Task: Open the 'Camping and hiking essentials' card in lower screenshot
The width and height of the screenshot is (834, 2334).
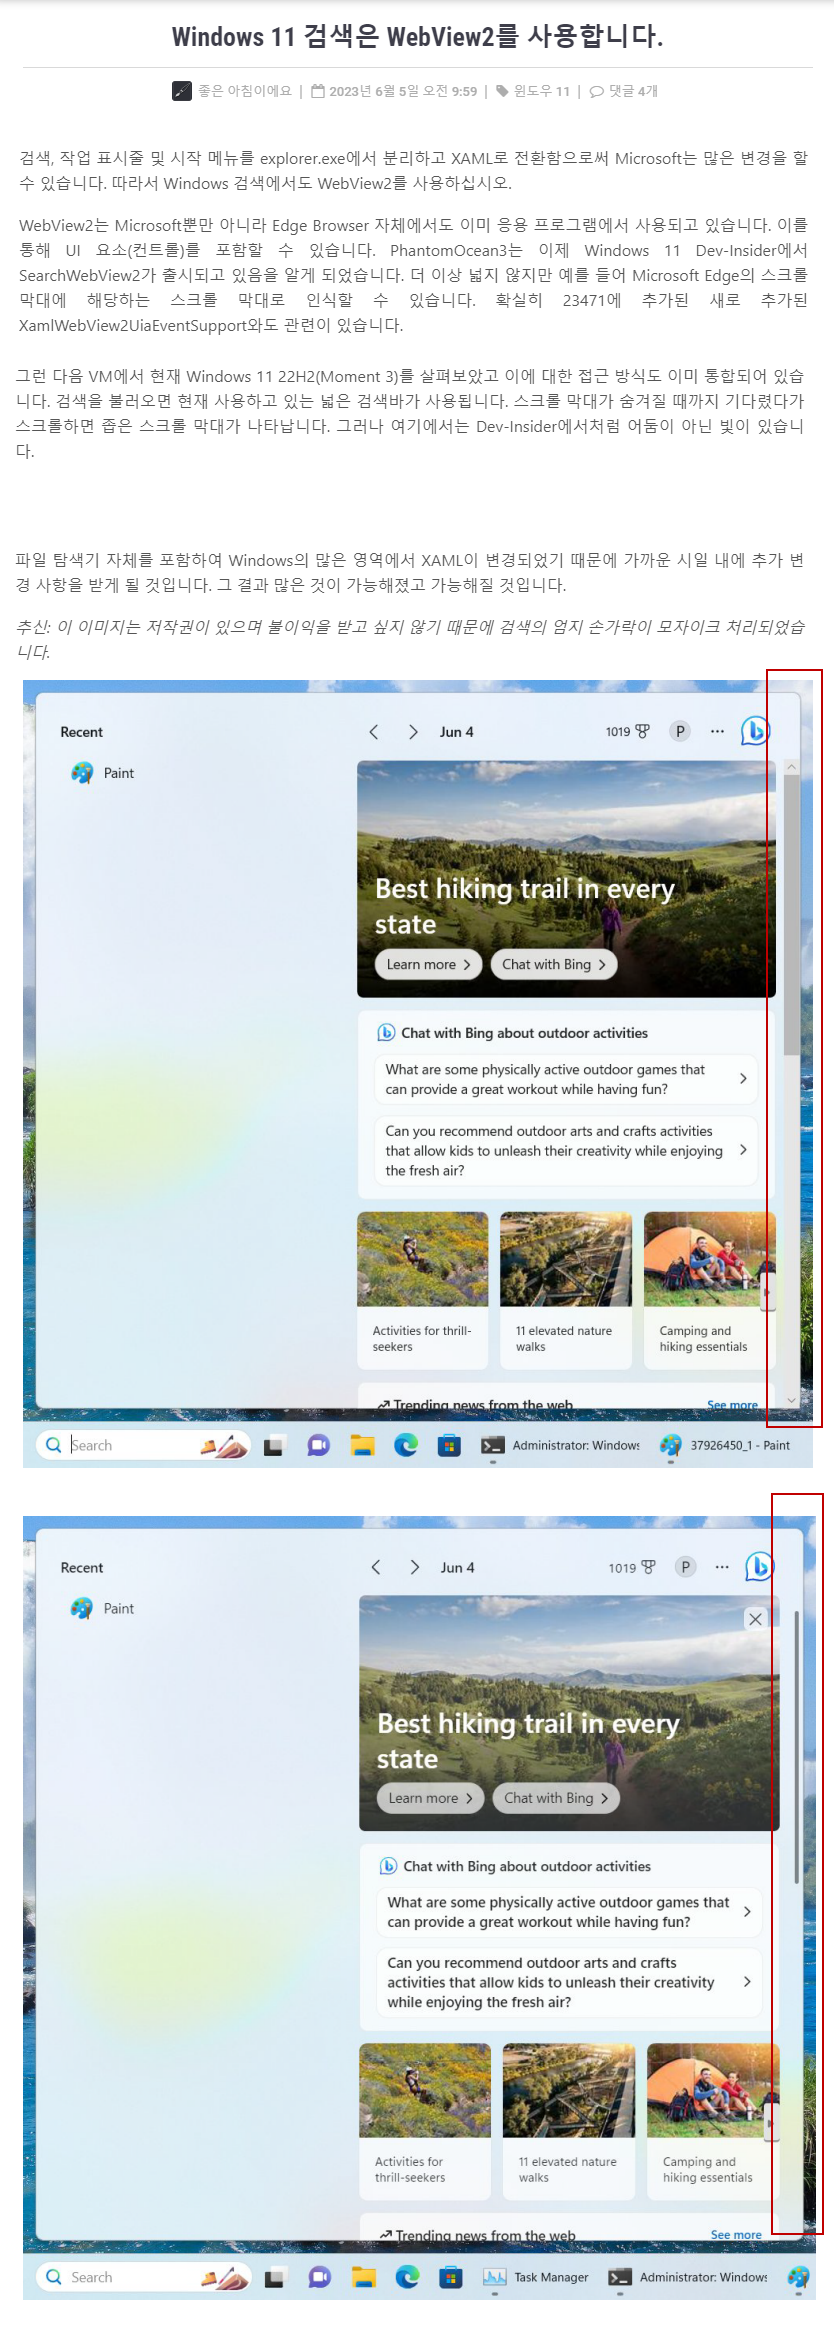Action: (712, 2122)
